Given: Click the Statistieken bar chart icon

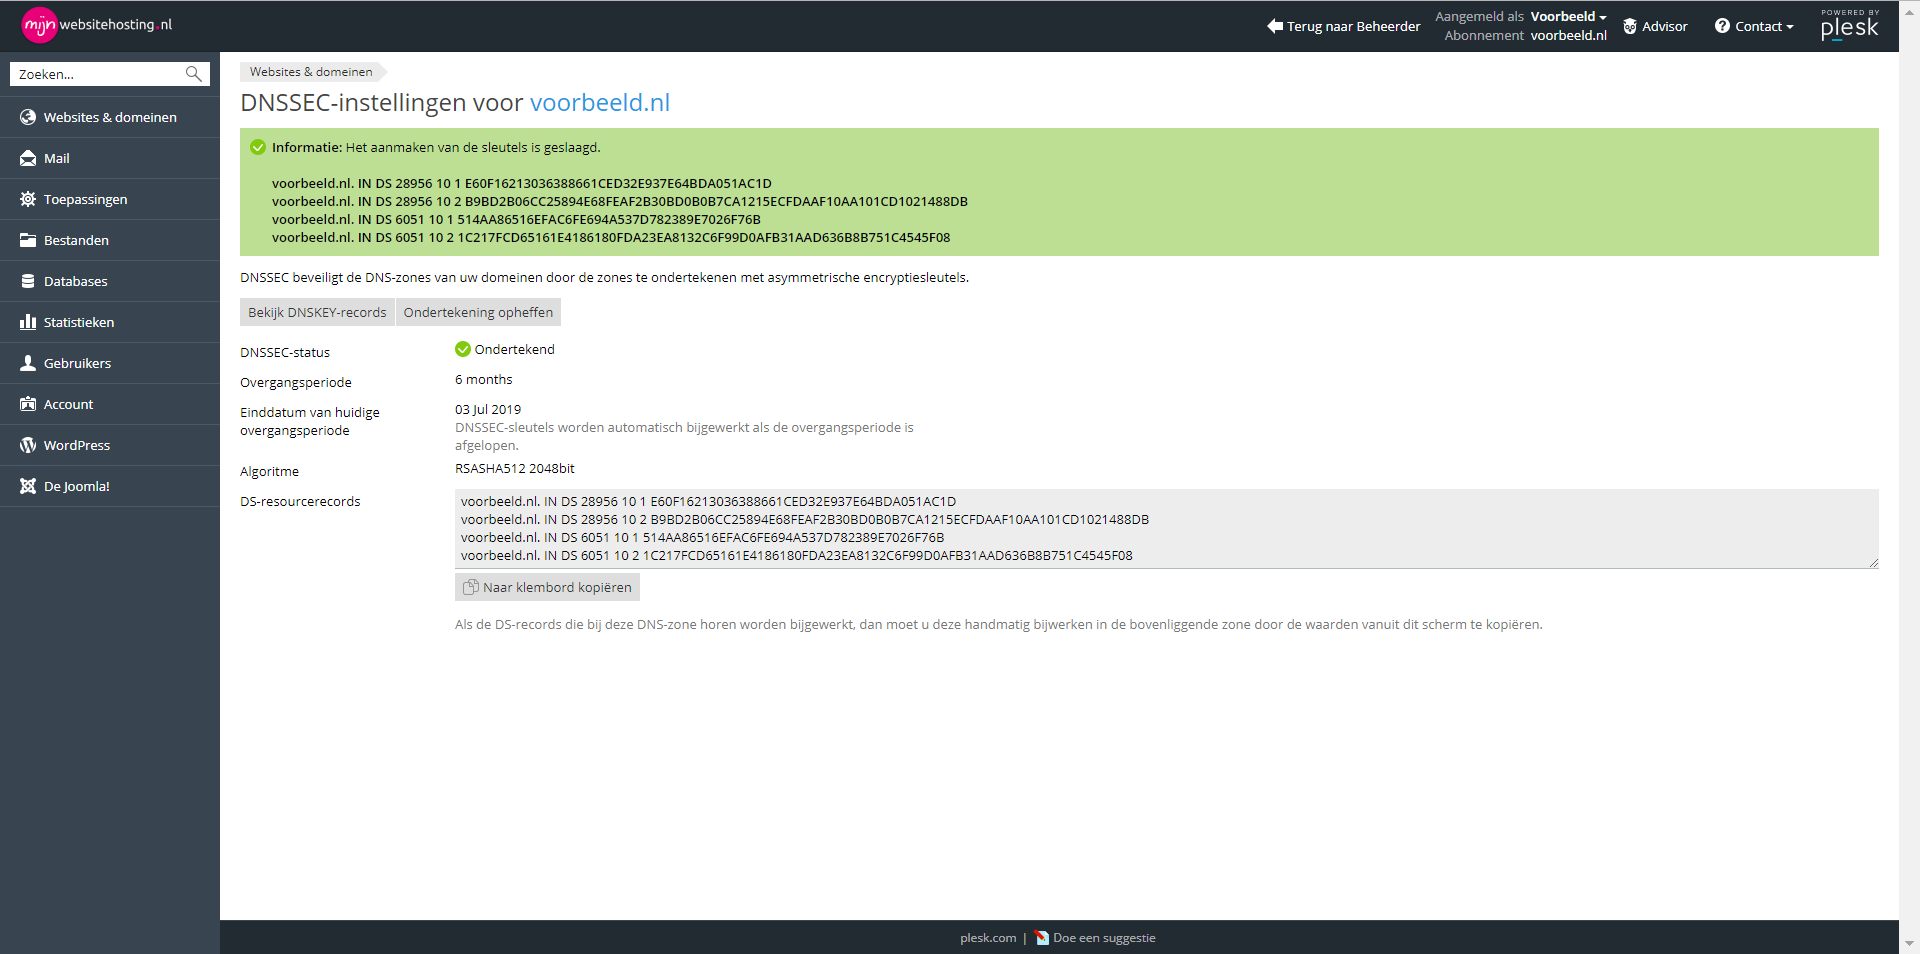Looking at the screenshot, I should [x=28, y=322].
